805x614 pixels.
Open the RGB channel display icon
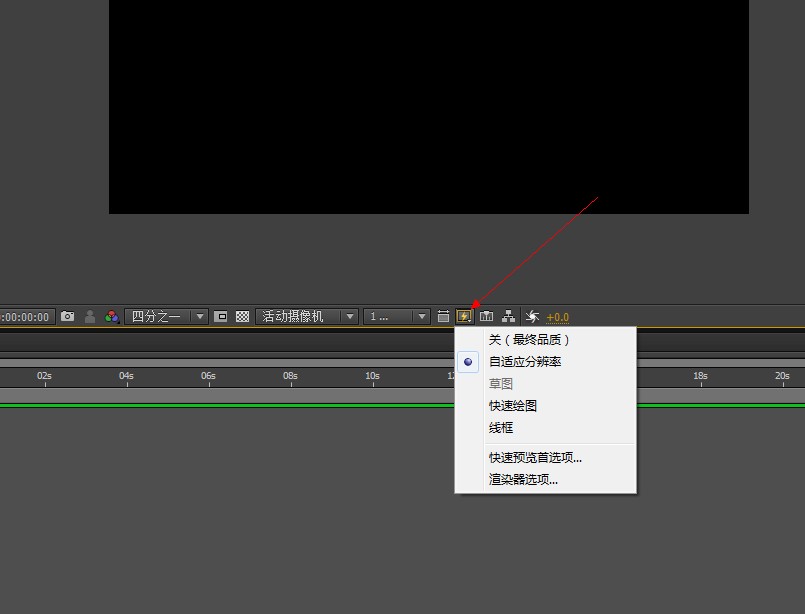pyautogui.click(x=111, y=316)
